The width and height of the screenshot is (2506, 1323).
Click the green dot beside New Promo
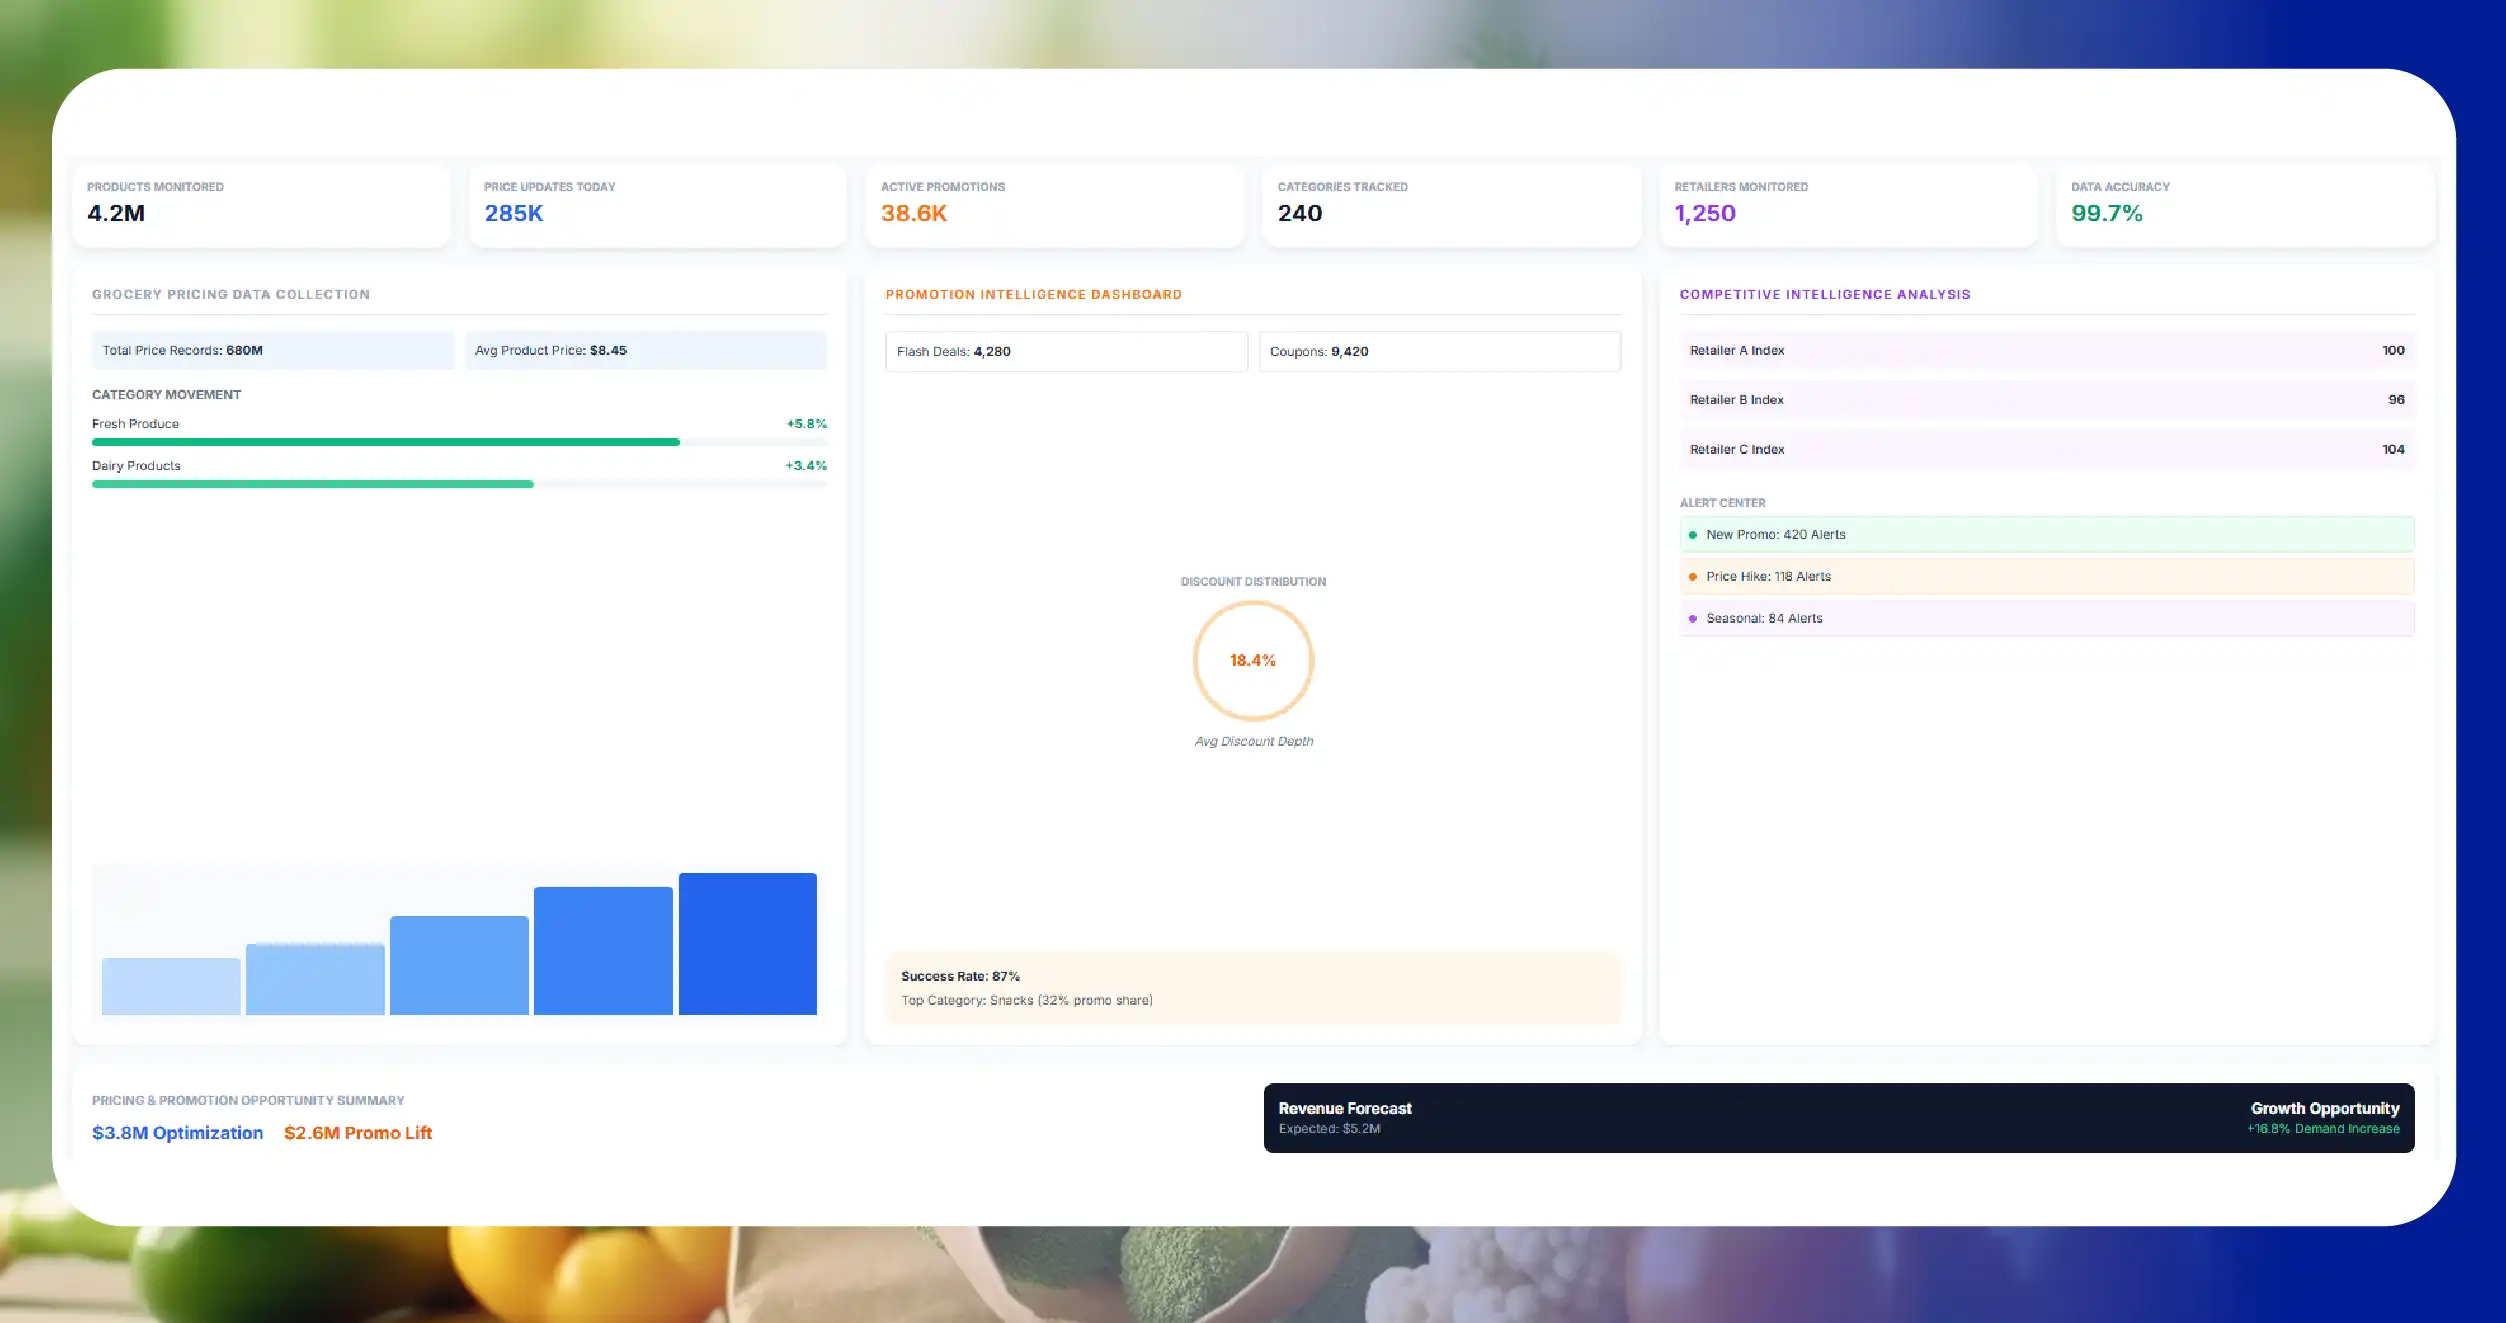pos(1692,535)
